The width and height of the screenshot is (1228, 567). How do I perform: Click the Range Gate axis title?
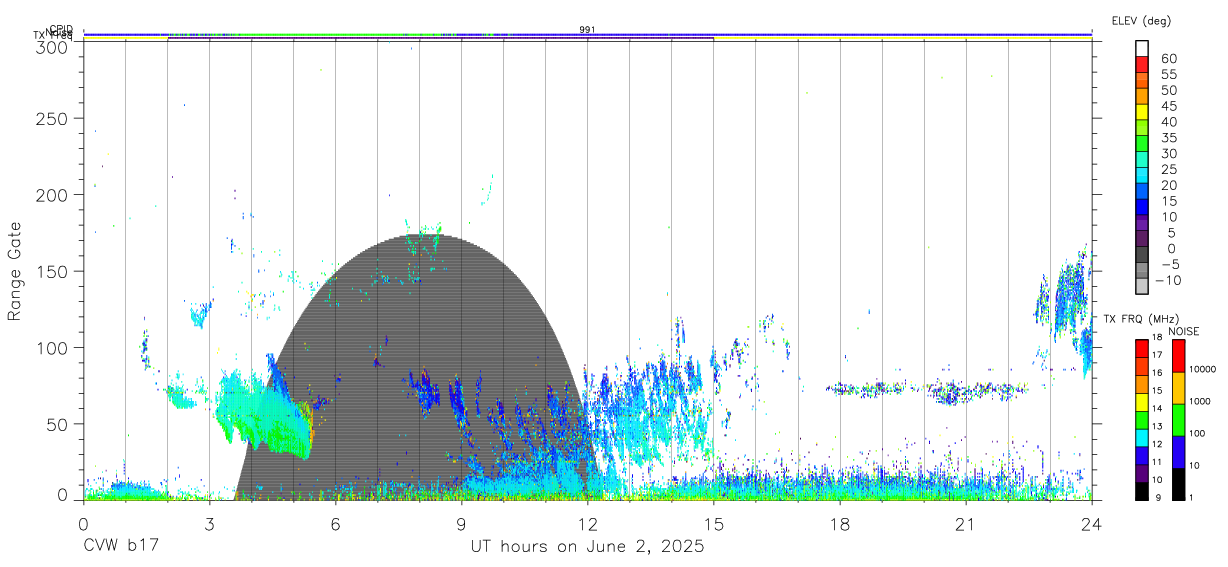click(x=15, y=271)
